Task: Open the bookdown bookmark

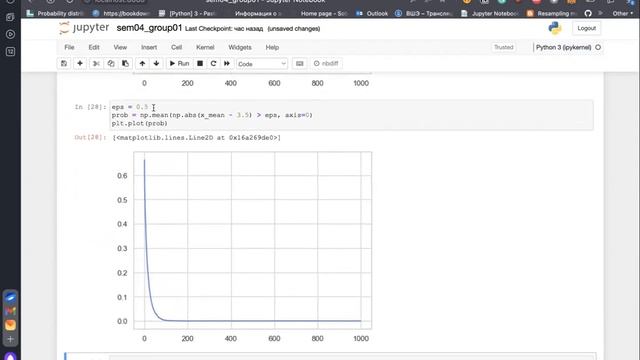Action: pos(120,13)
